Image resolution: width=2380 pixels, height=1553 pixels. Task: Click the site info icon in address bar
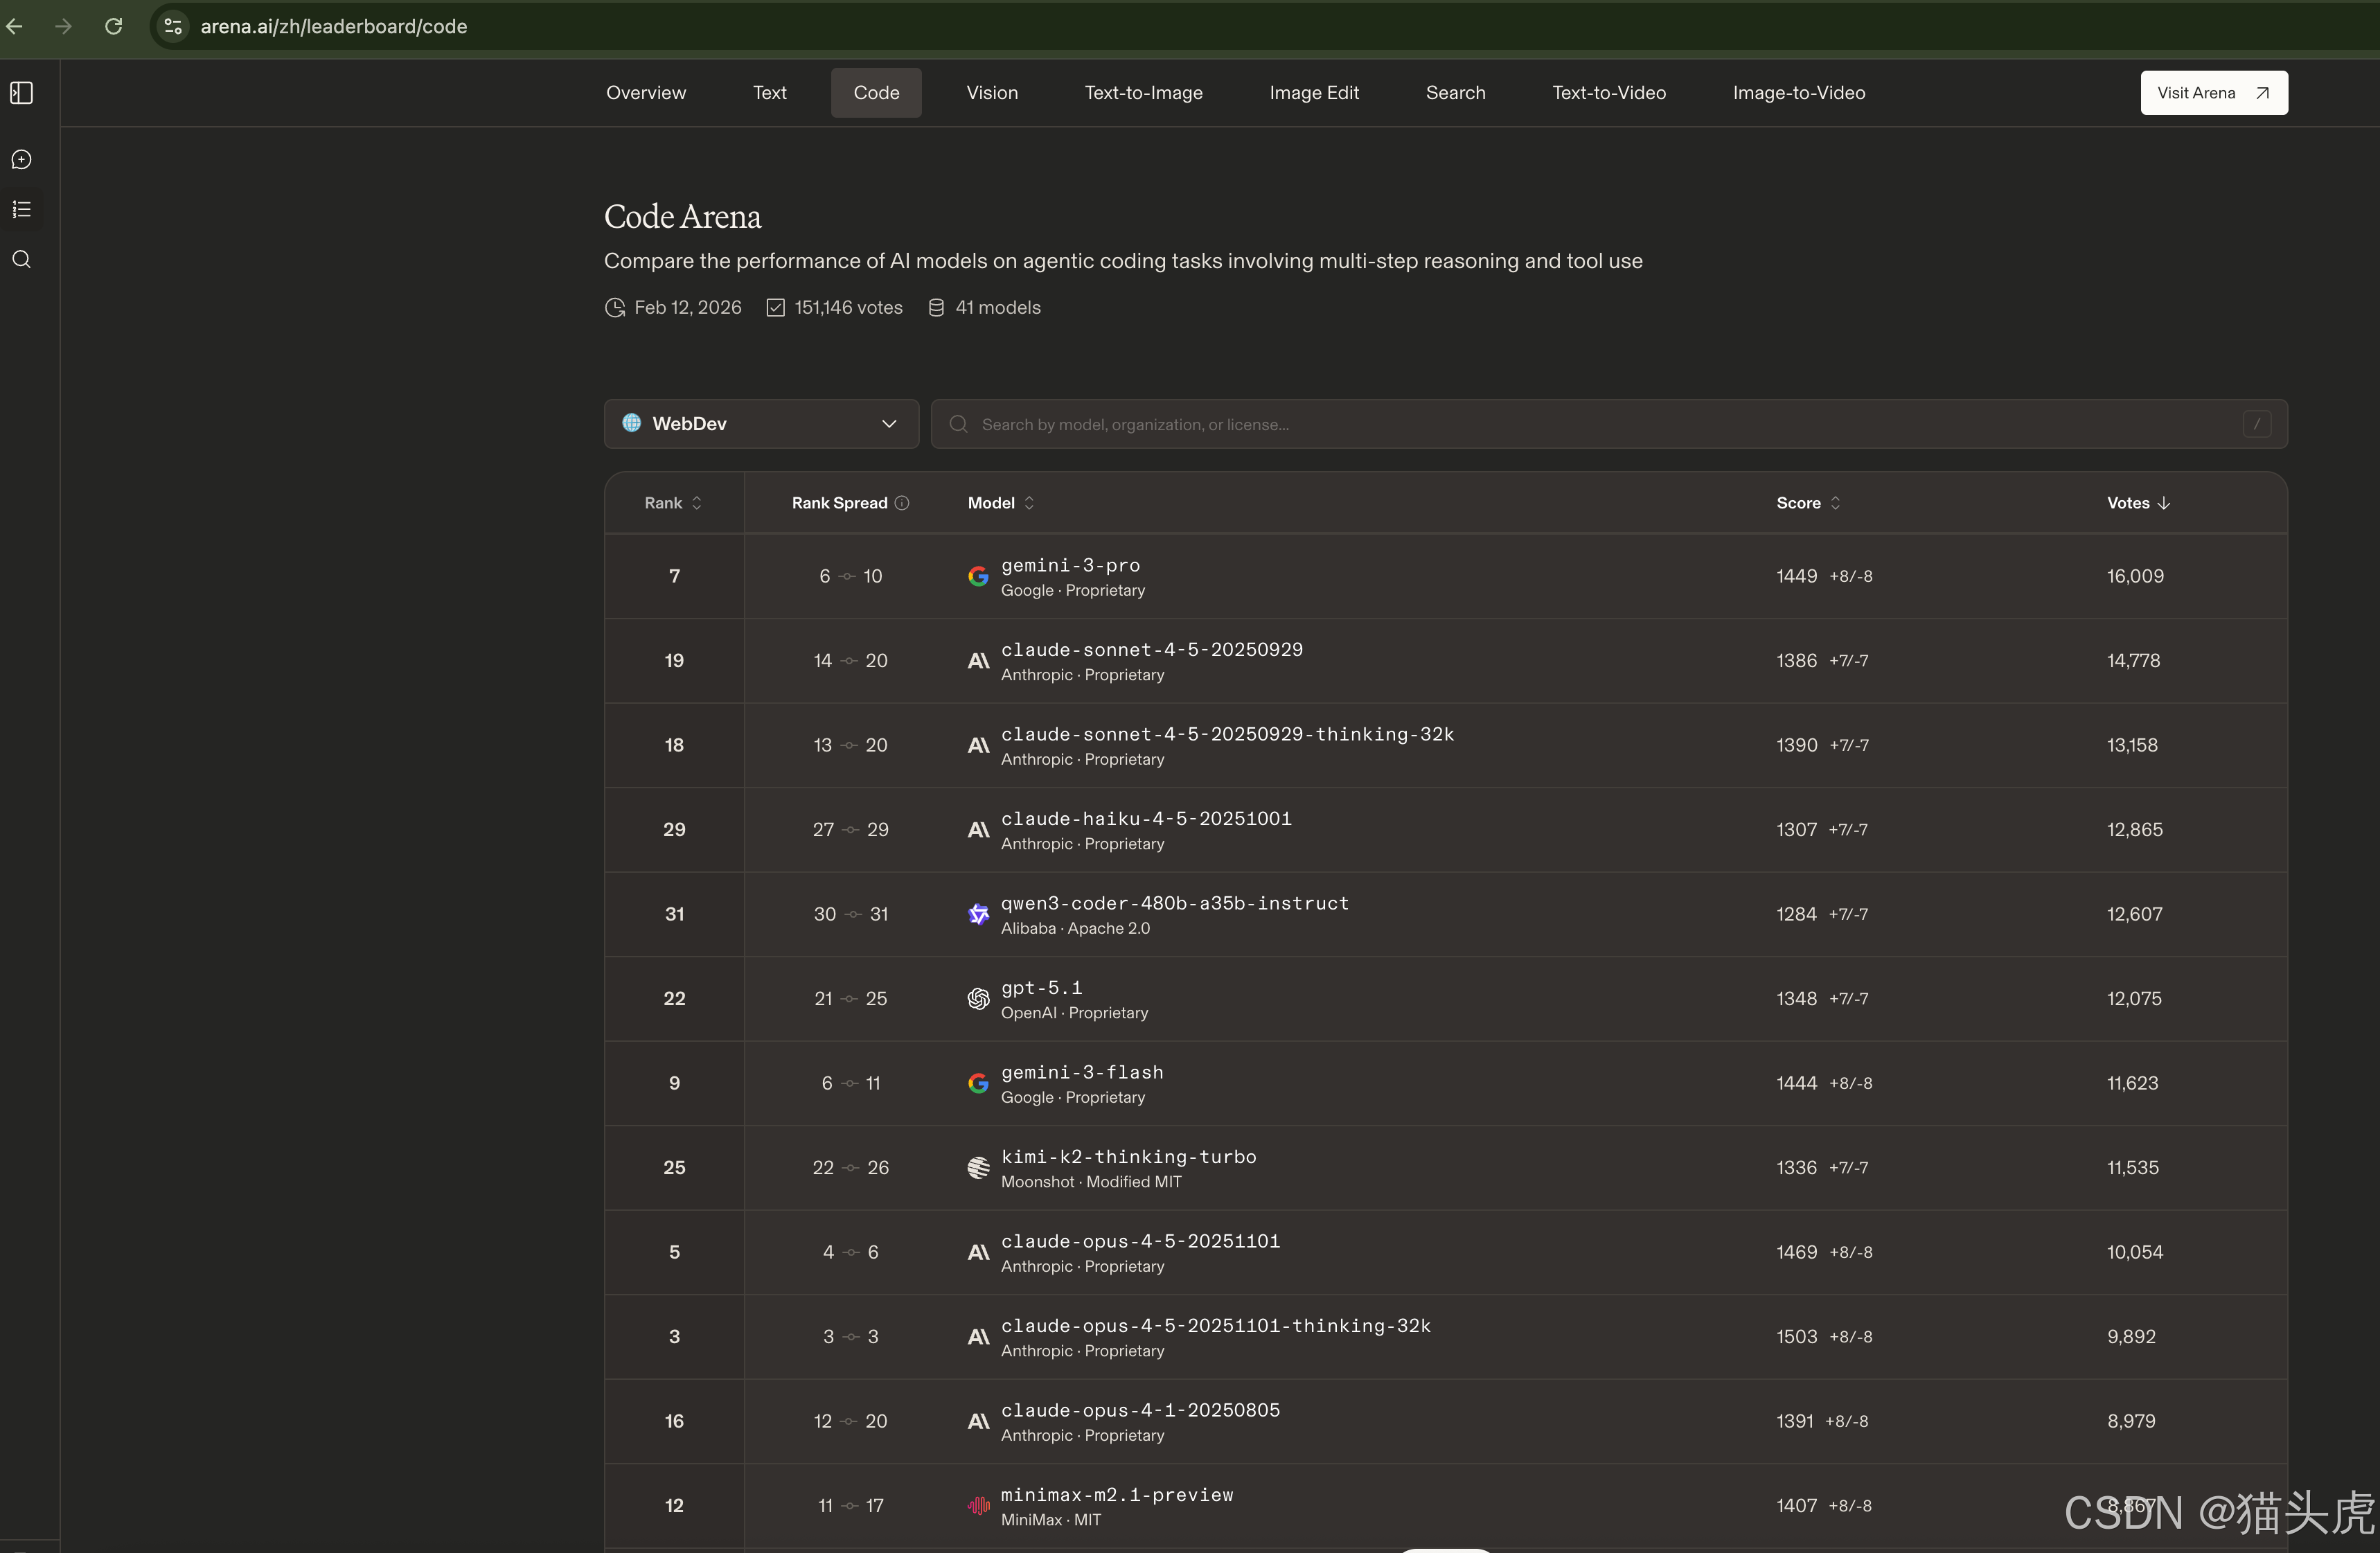173,26
